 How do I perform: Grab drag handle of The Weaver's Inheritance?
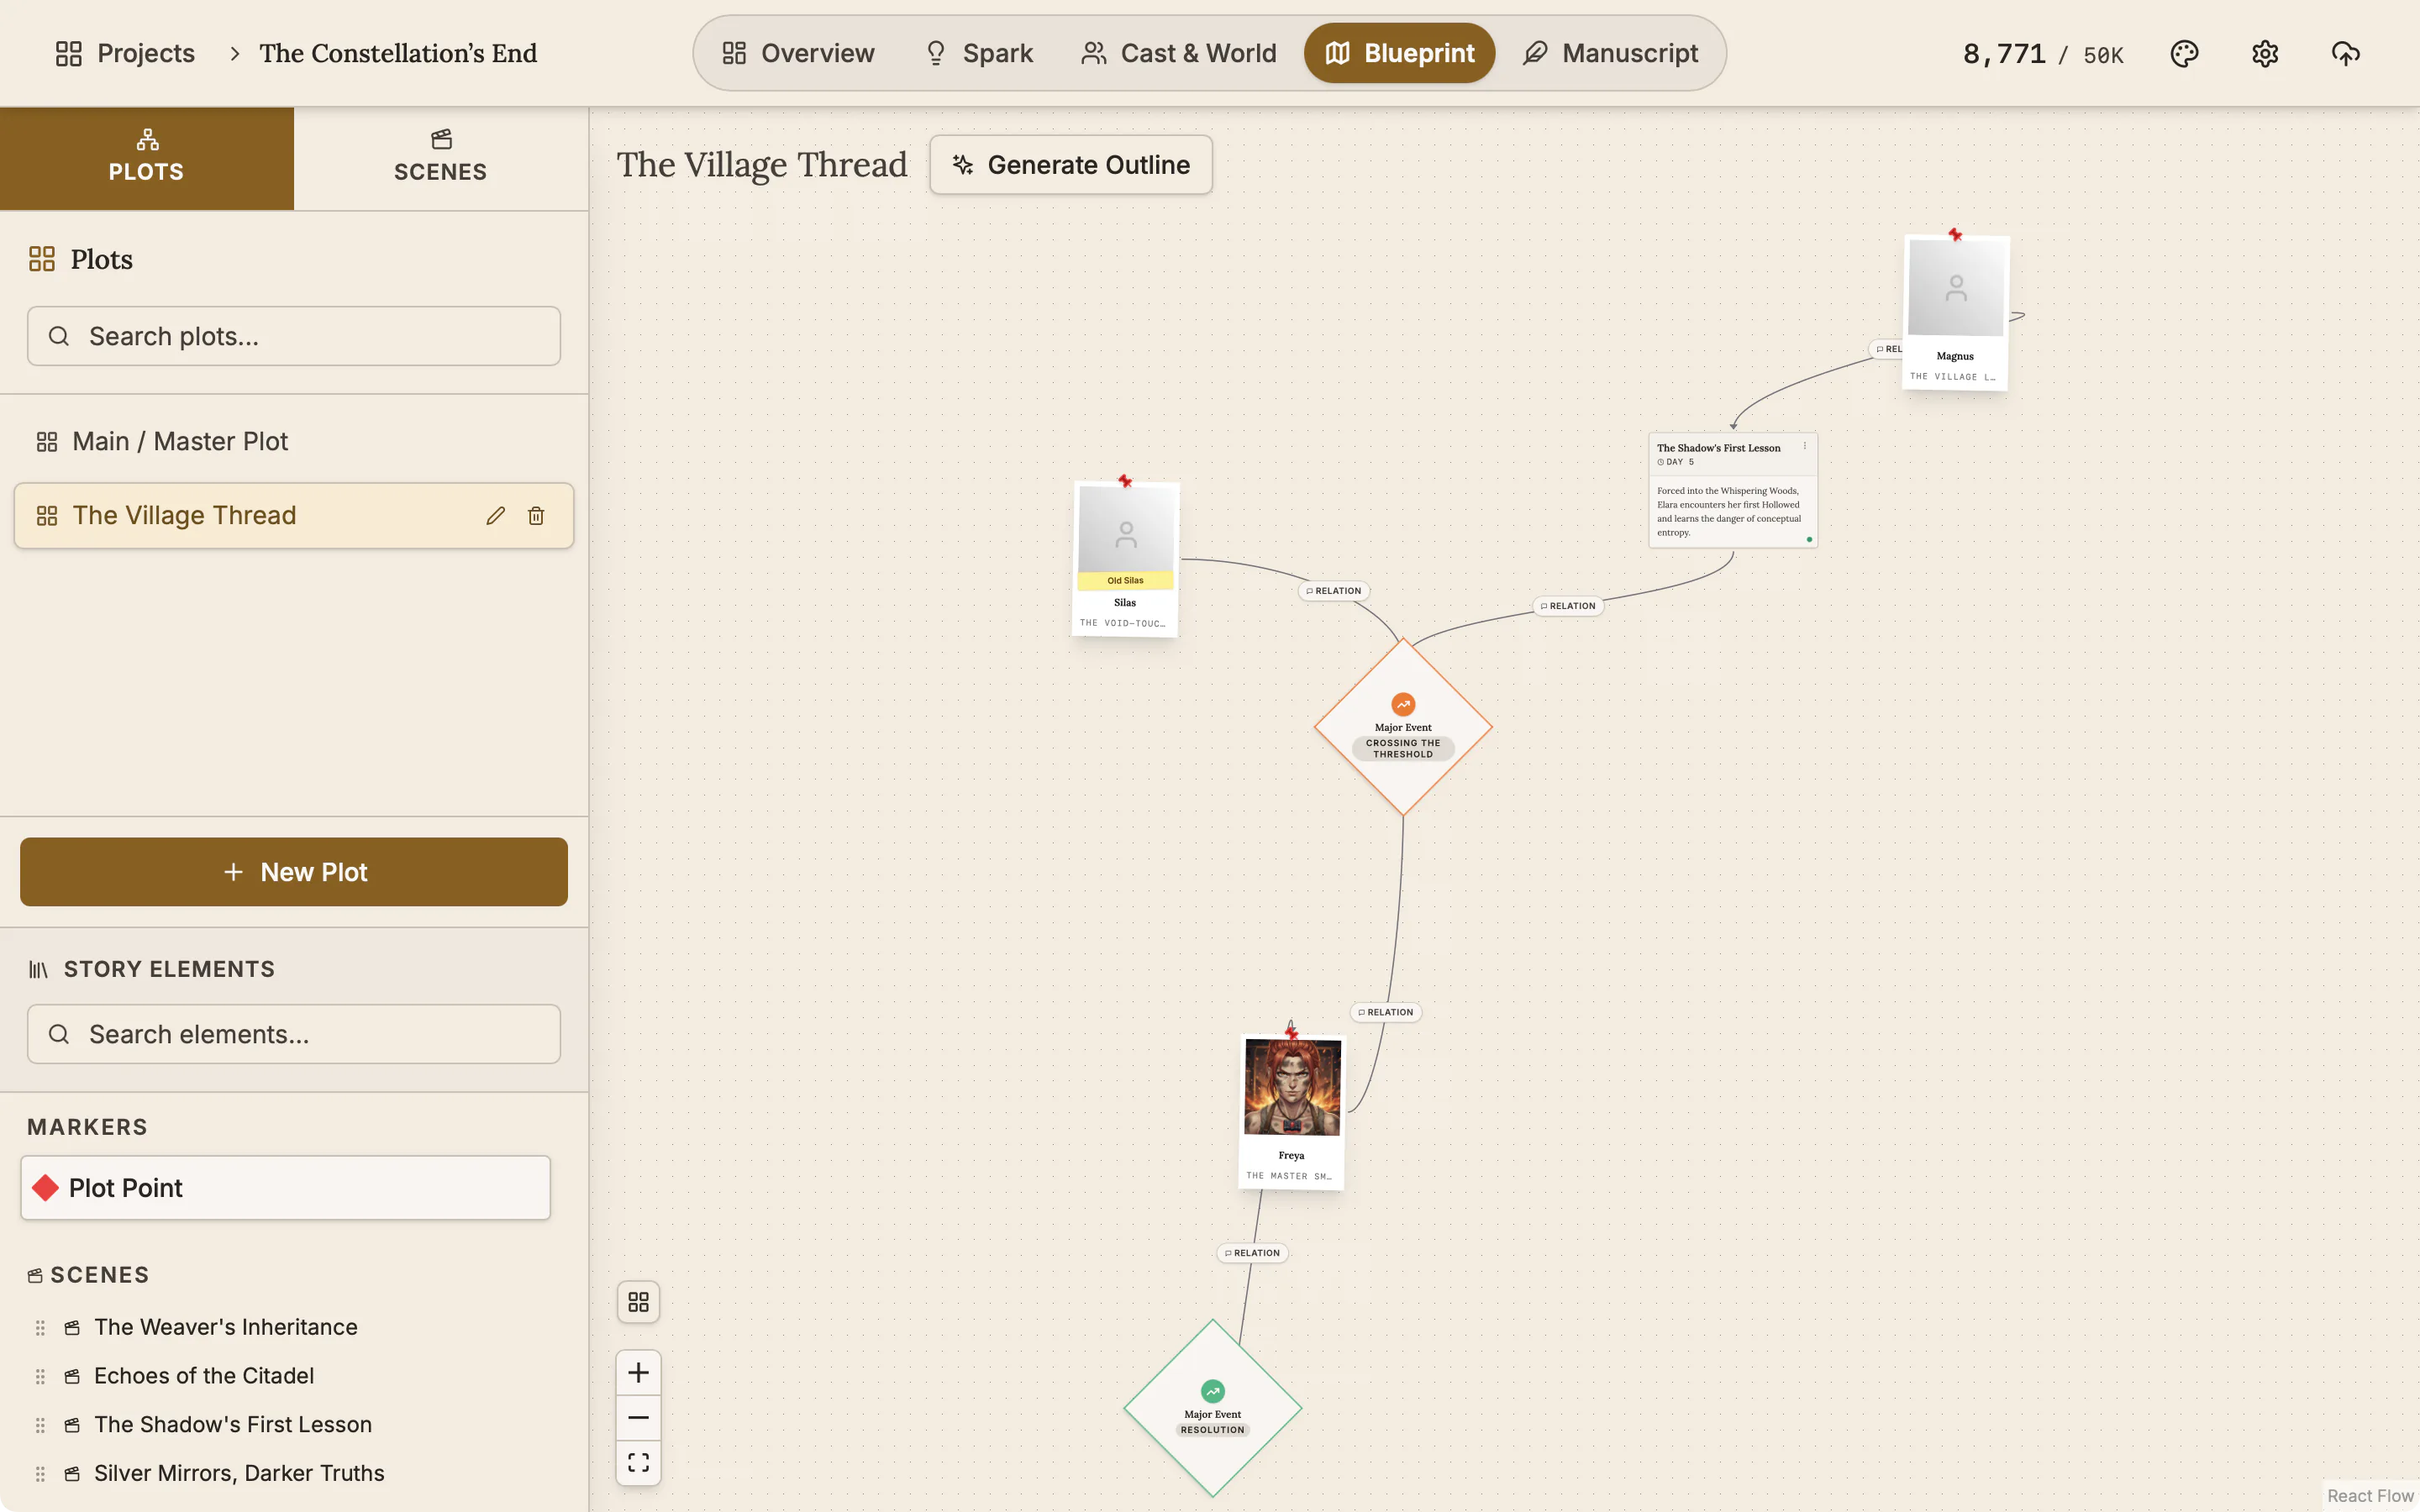(40, 1328)
